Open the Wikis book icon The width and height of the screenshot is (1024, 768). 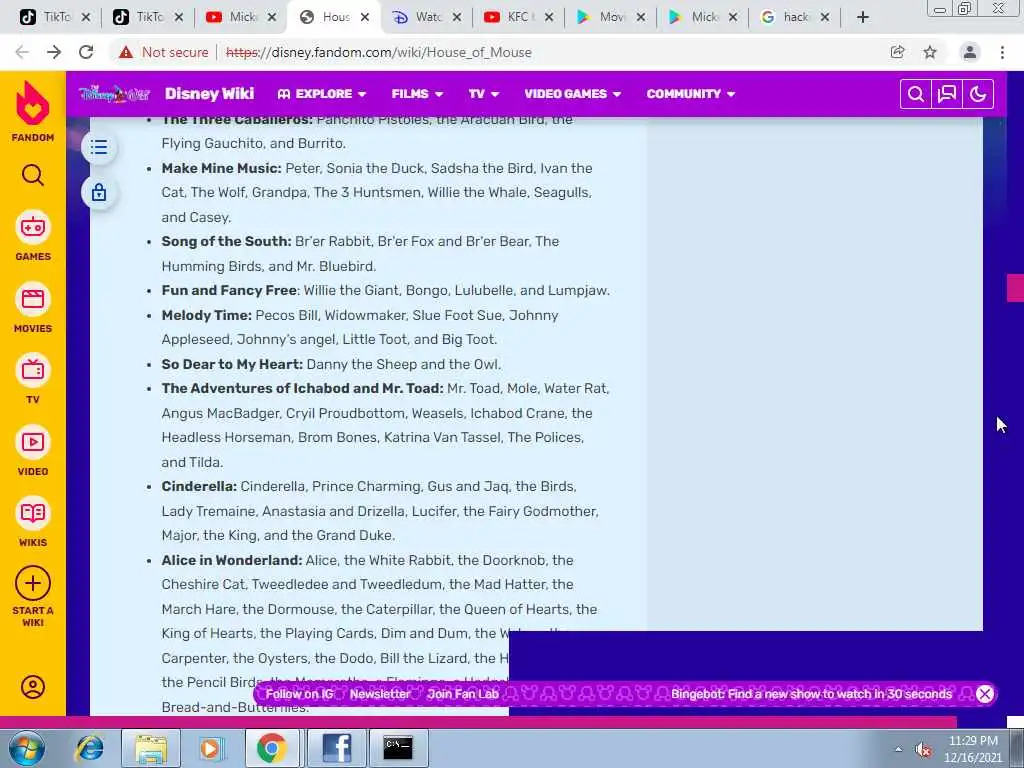[33, 513]
